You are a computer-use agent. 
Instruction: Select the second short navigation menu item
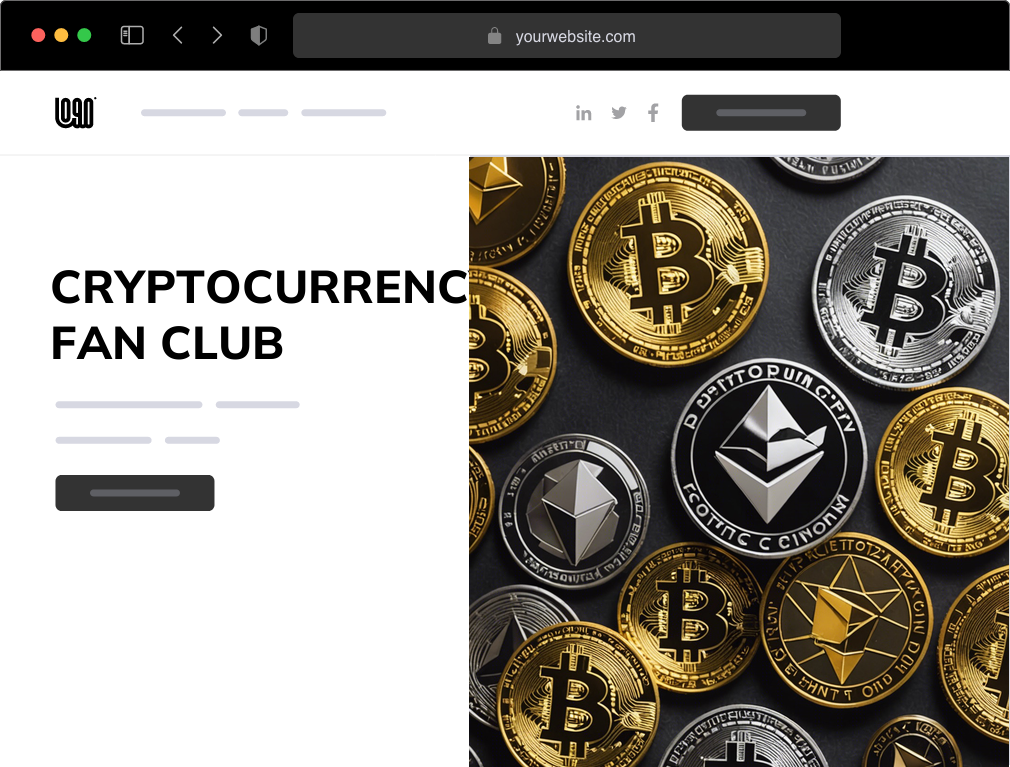point(263,113)
